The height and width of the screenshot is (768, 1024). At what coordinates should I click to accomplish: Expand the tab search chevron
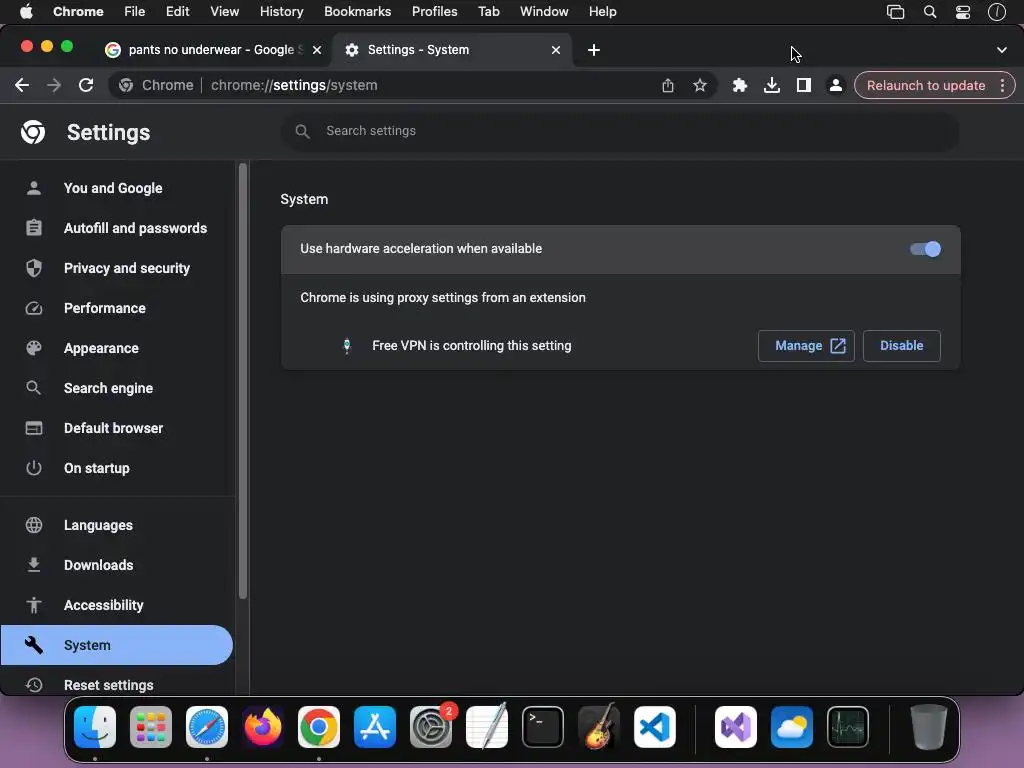[x=1002, y=50]
